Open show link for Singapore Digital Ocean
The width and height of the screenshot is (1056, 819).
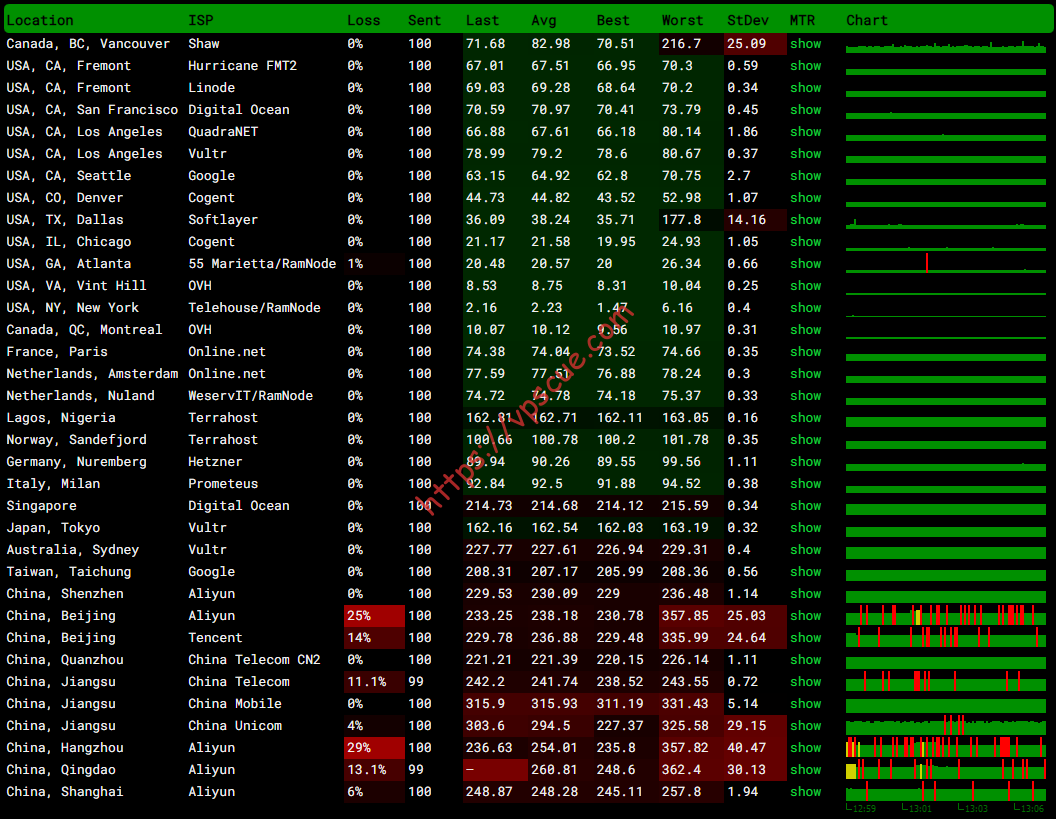(x=805, y=506)
